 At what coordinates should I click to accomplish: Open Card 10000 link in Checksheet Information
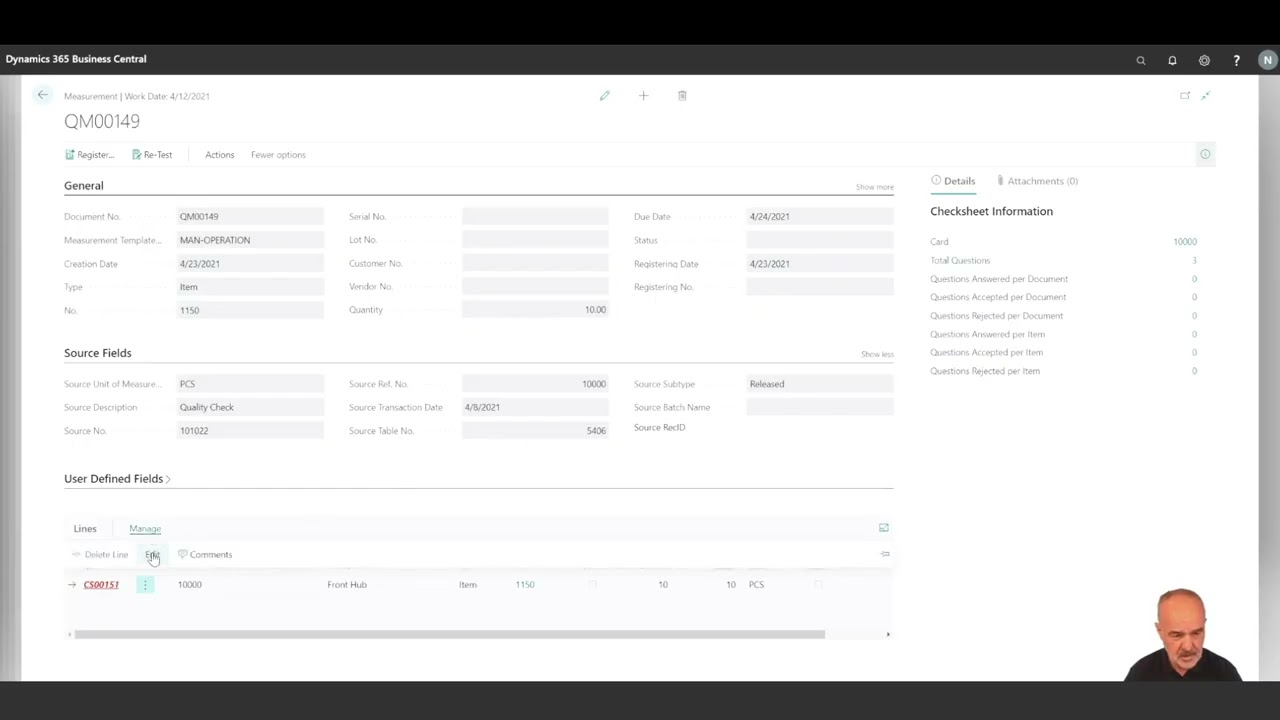[x=1185, y=242]
